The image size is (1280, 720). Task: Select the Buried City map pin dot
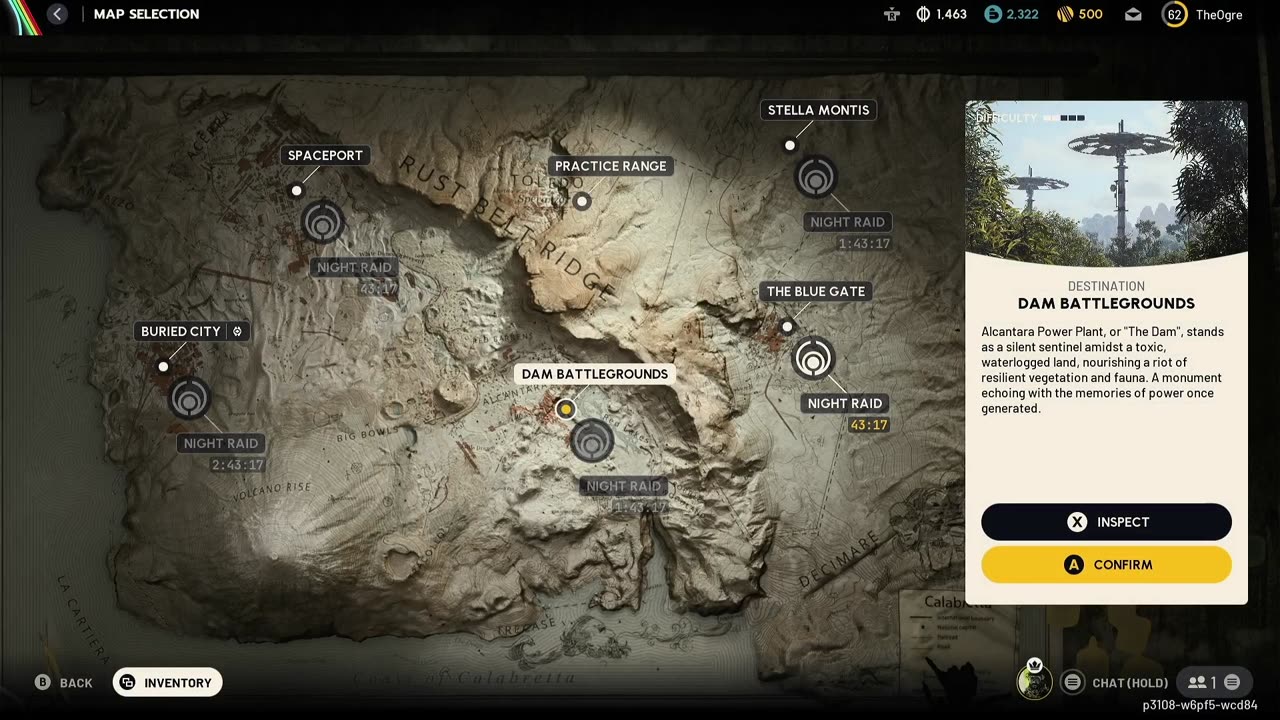[163, 367]
